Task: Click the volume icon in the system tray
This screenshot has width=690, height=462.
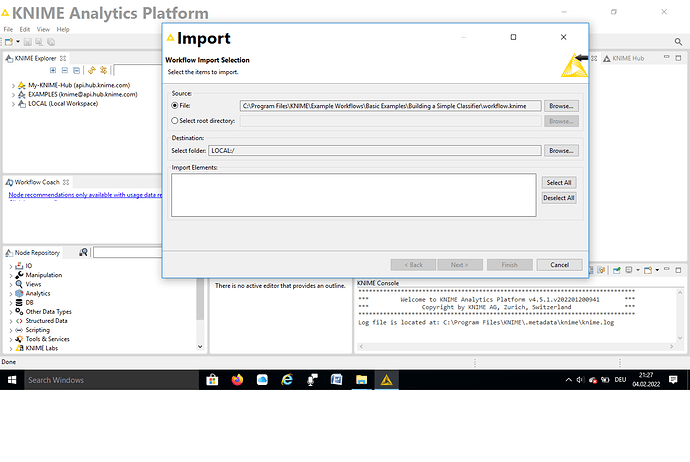Action: 580,380
